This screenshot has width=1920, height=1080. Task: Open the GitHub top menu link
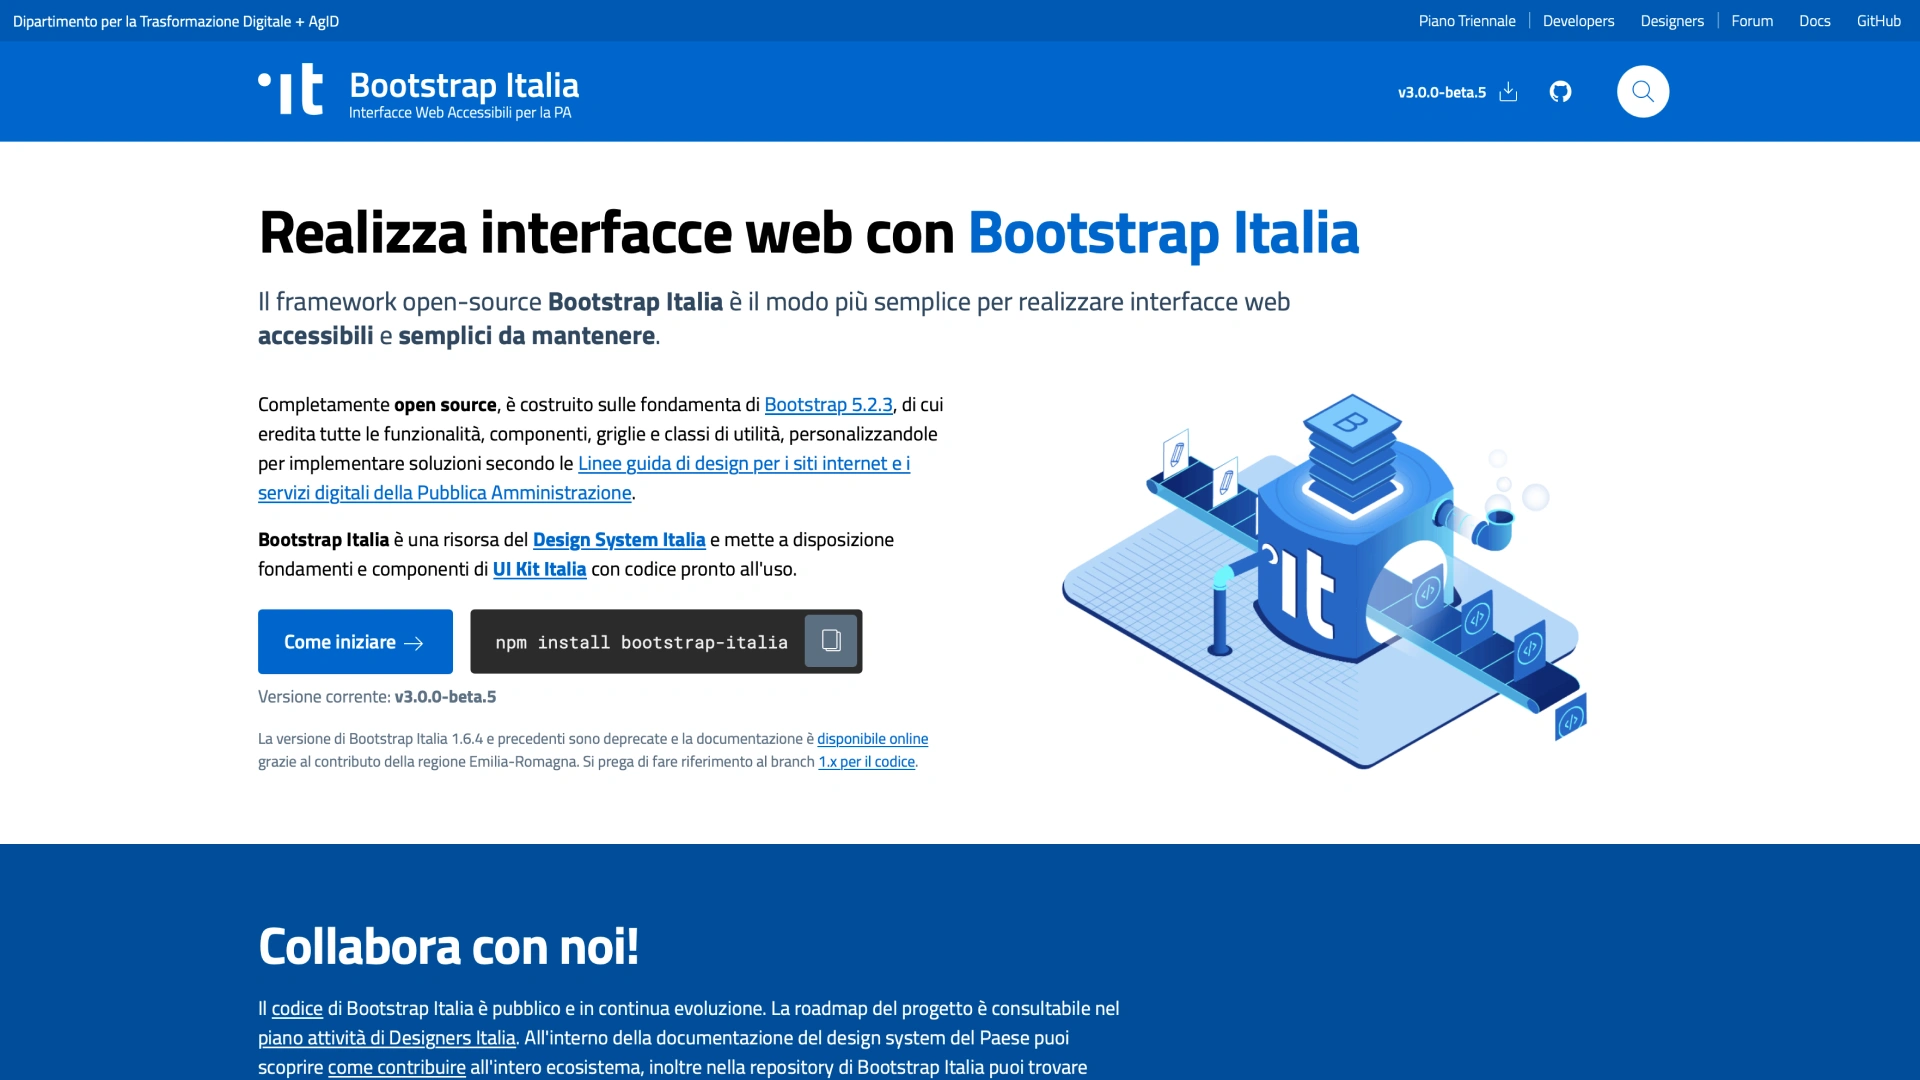(1878, 21)
